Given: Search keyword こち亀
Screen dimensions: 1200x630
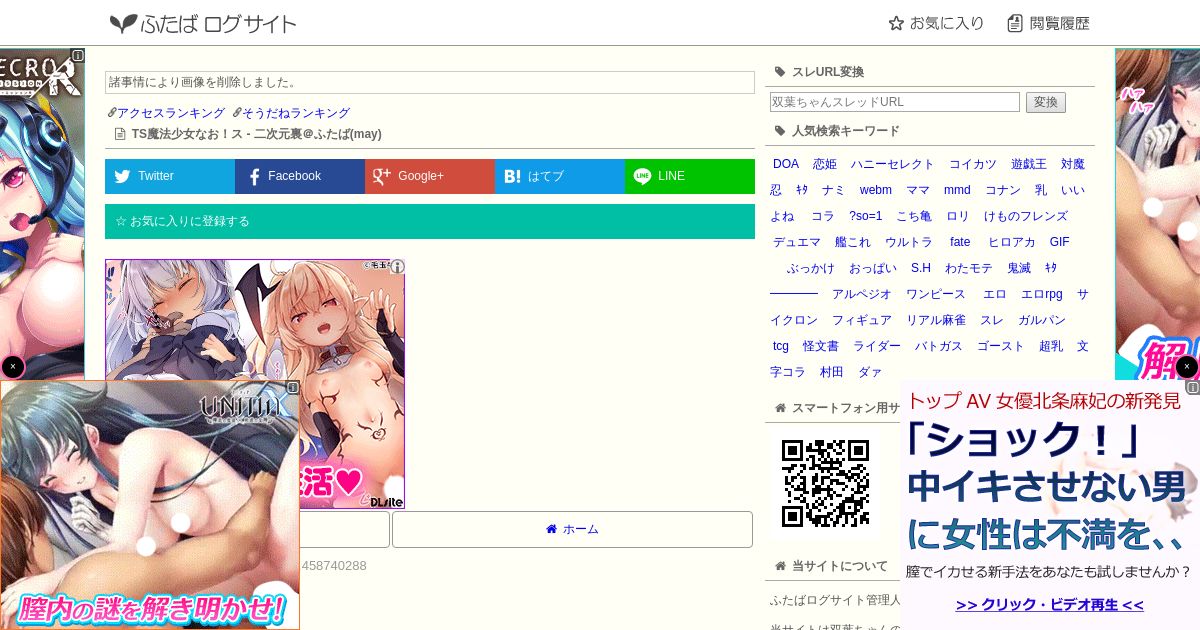Looking at the screenshot, I should (914, 216).
